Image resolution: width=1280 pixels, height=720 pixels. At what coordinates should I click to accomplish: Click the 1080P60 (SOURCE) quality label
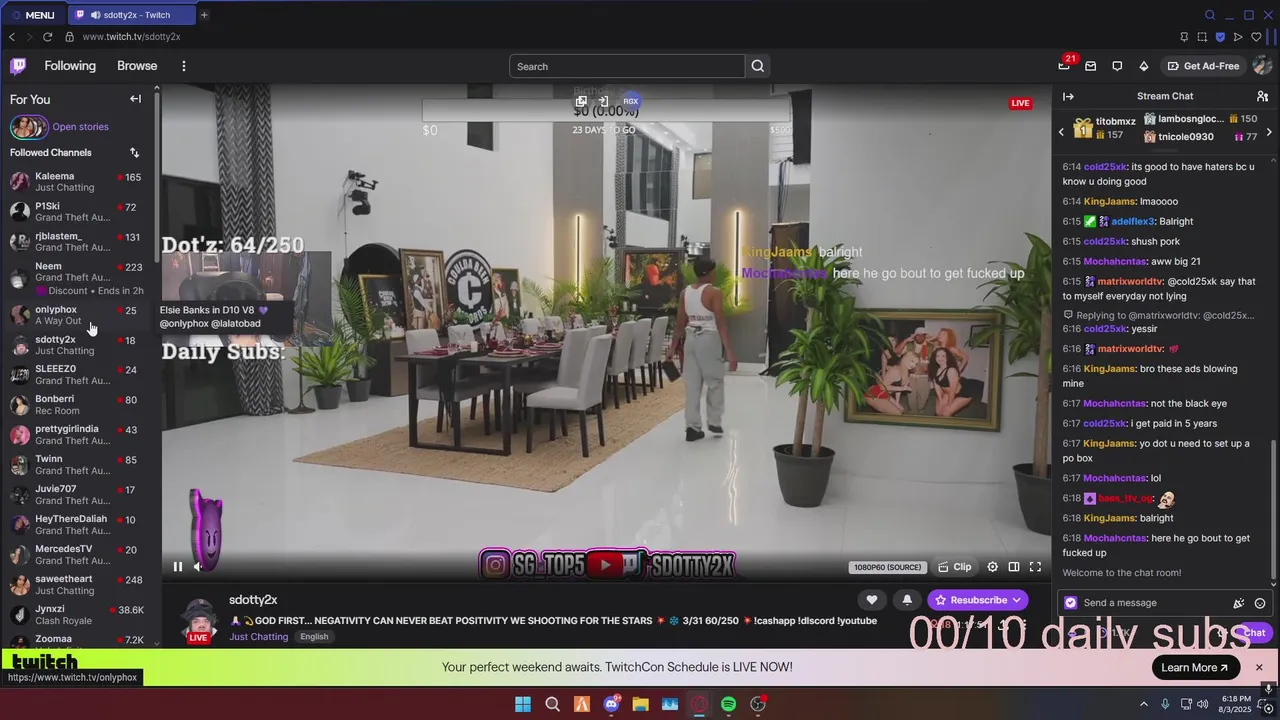pyautogui.click(x=887, y=567)
